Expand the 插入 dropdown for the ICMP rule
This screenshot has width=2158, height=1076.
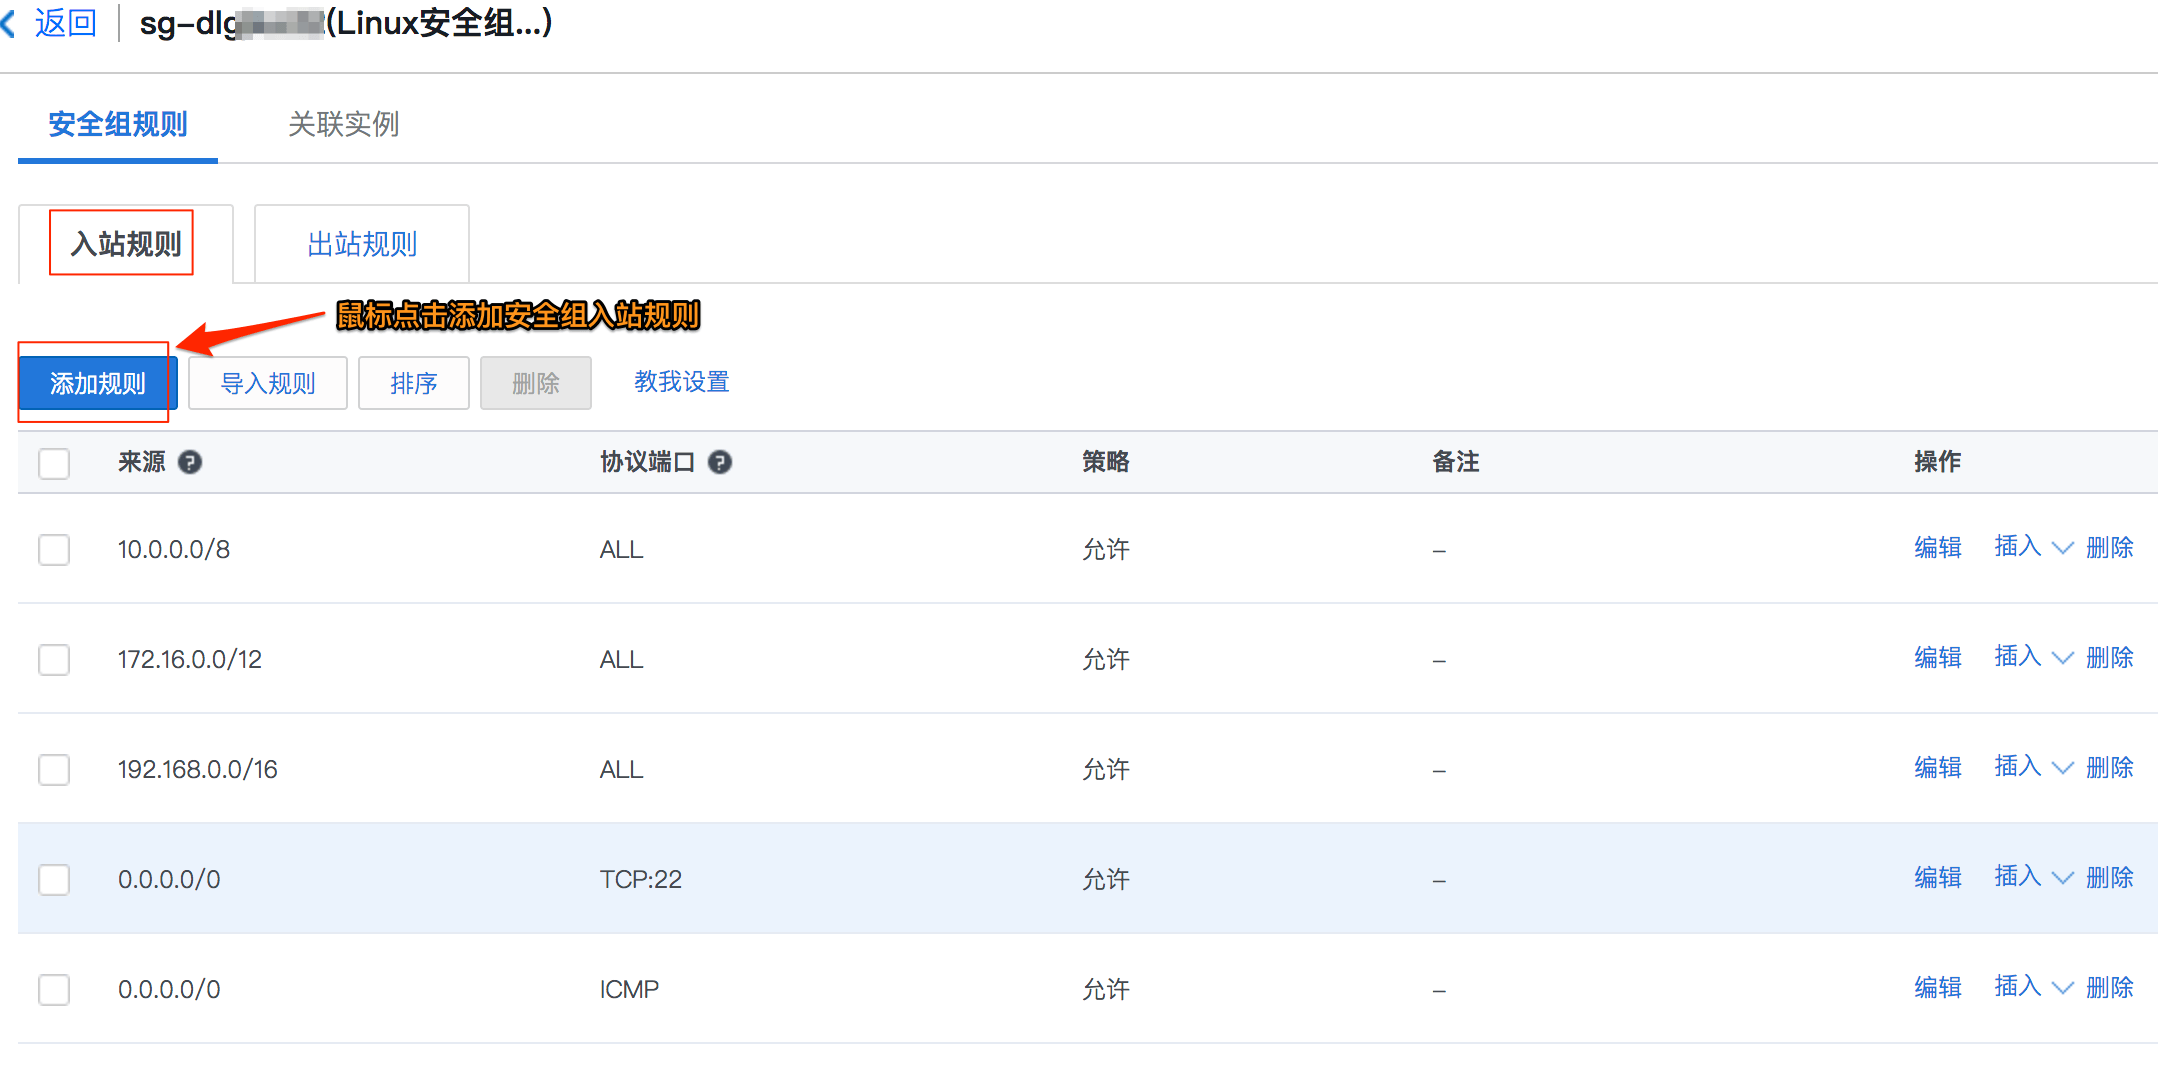(2033, 987)
